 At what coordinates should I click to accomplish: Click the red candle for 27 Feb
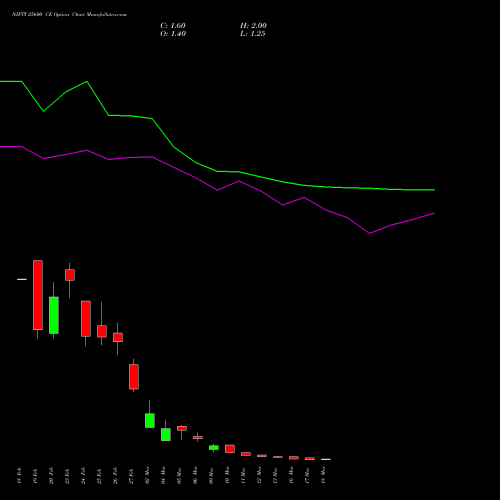click(134, 377)
